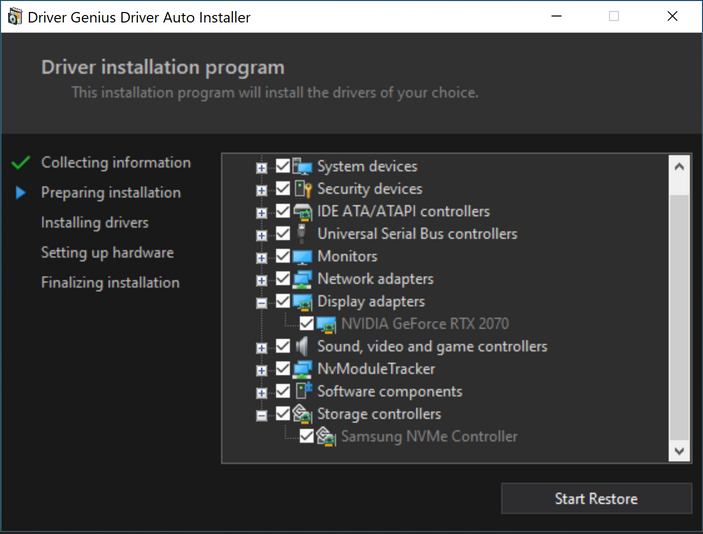Select the NVIDIA GeForce RTX 2070 label
703x534 pixels.
[x=425, y=324]
